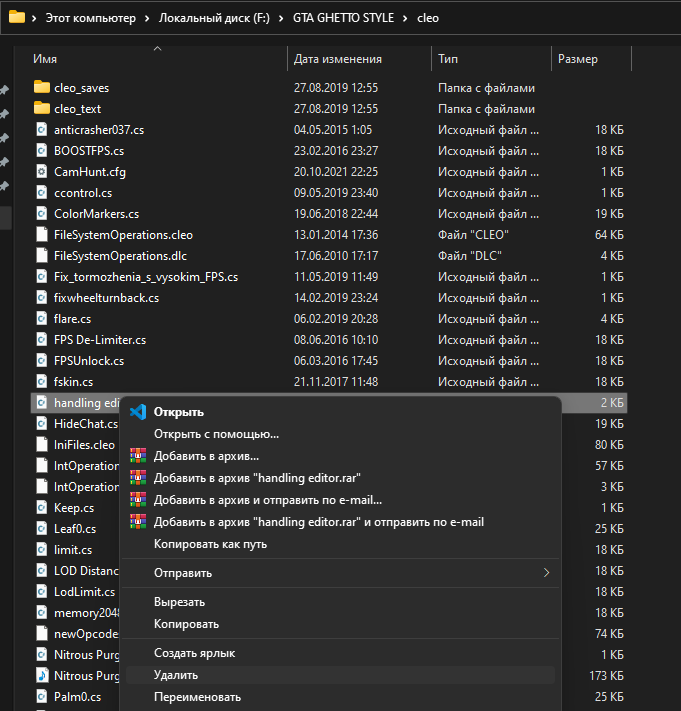Click the Файл "DLC" type cell
This screenshot has width=681, height=711.
(x=470, y=256)
